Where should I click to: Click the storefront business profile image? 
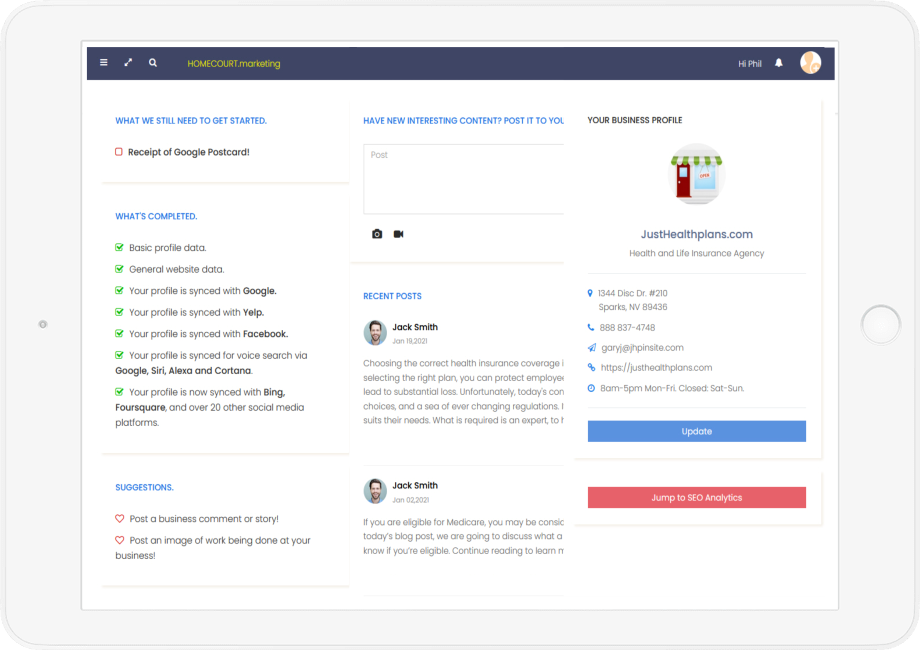click(x=696, y=175)
